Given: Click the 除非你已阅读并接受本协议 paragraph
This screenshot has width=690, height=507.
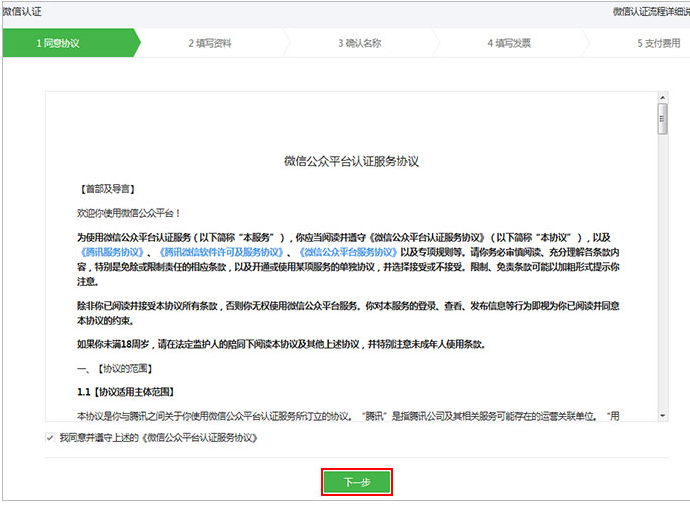Looking at the screenshot, I should (348, 313).
